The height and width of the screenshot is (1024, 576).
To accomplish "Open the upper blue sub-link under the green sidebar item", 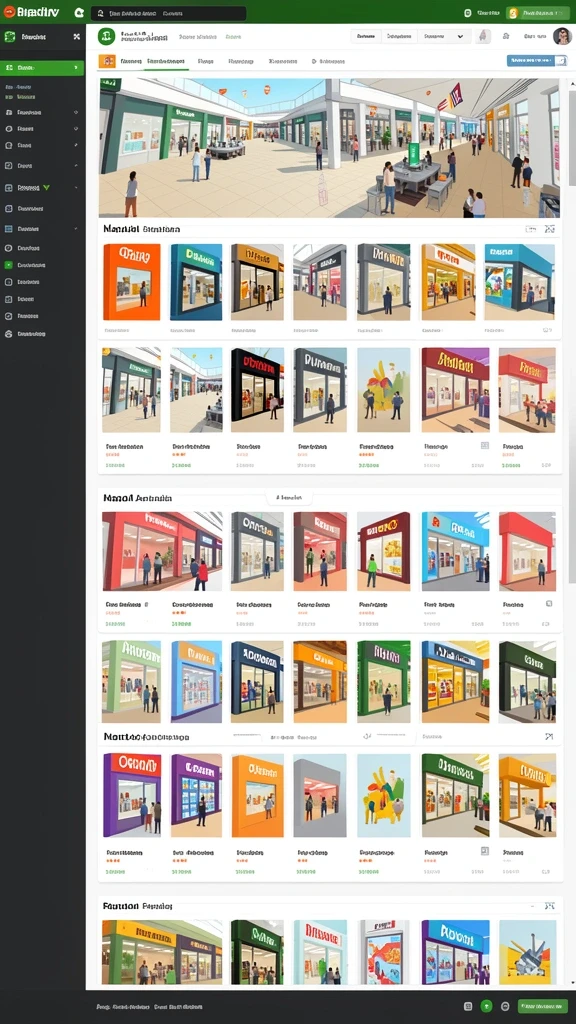I will (20, 87).
